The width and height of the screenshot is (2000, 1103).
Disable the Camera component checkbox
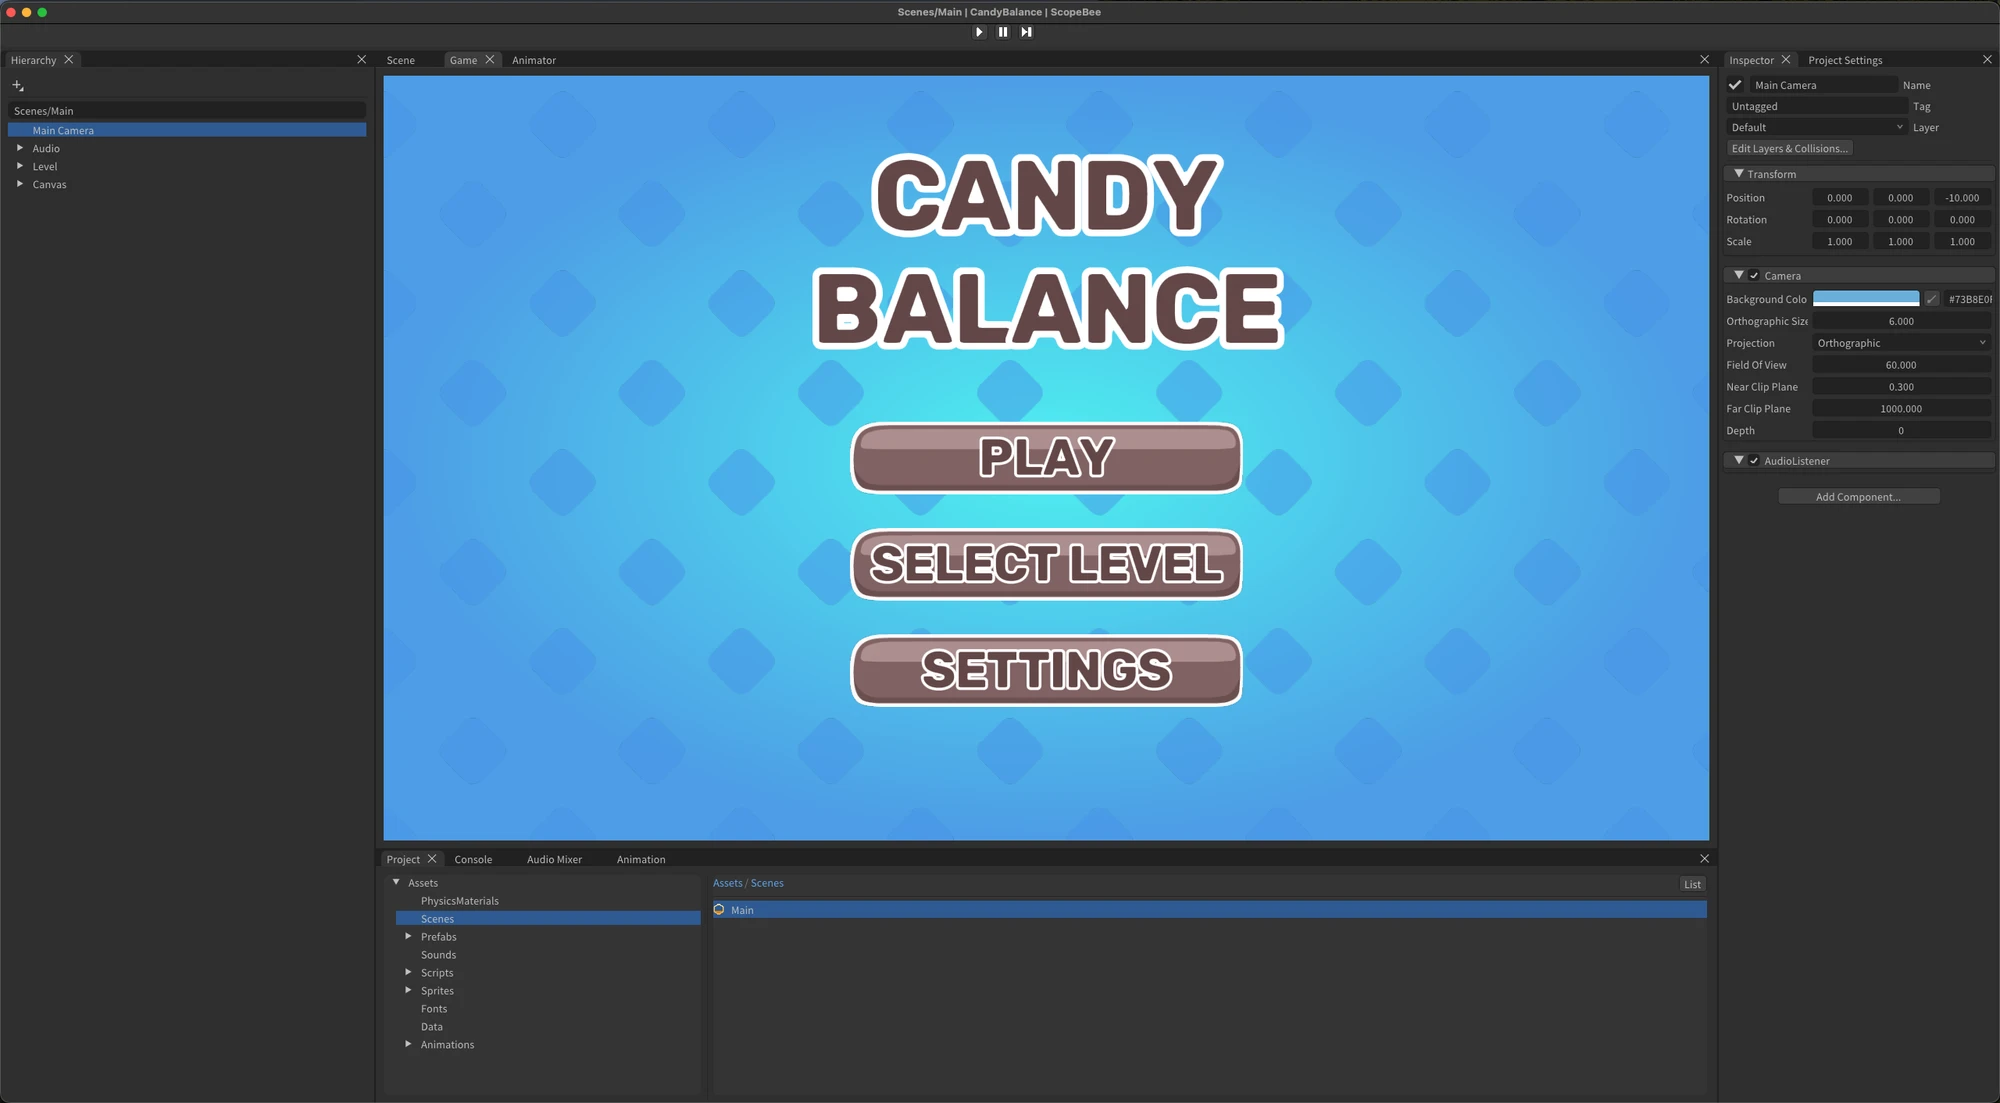click(x=1754, y=276)
